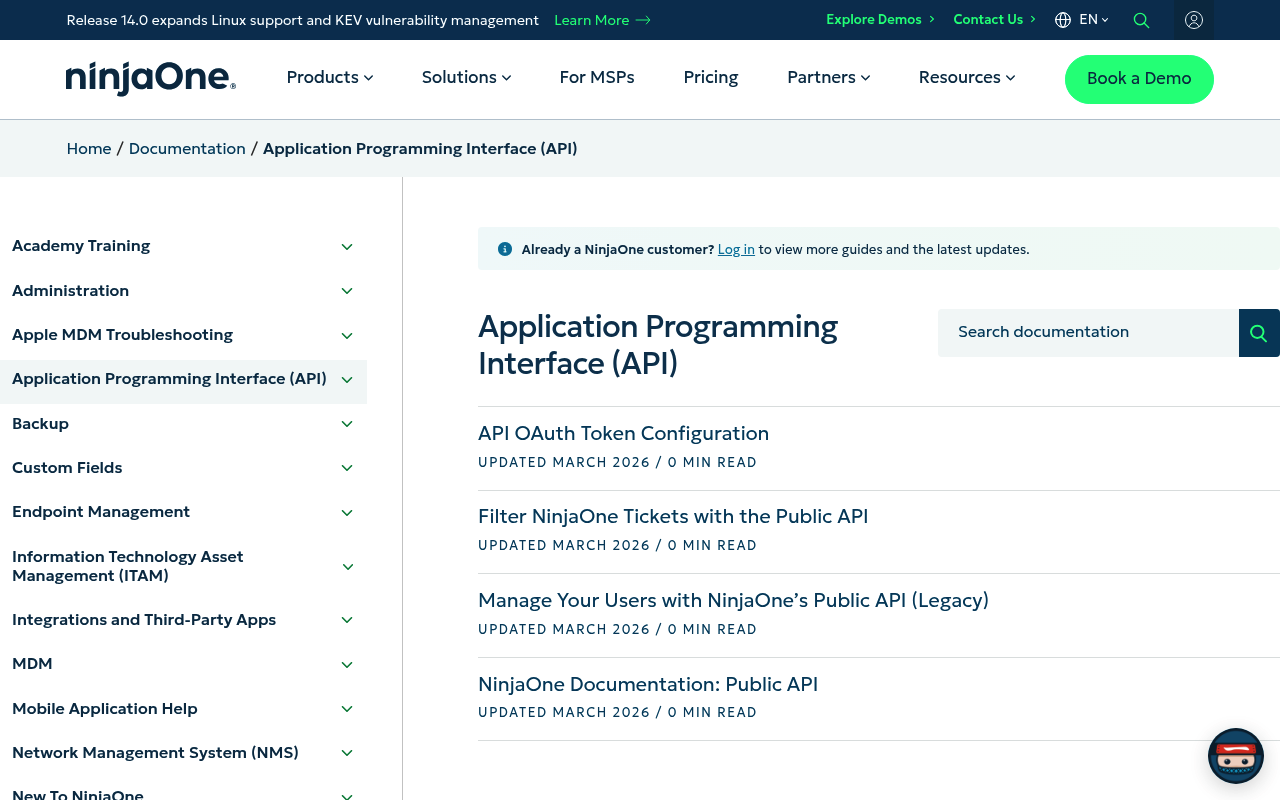Expand Academy Training sidebar section
This screenshot has height=800, width=1280.
(347, 247)
